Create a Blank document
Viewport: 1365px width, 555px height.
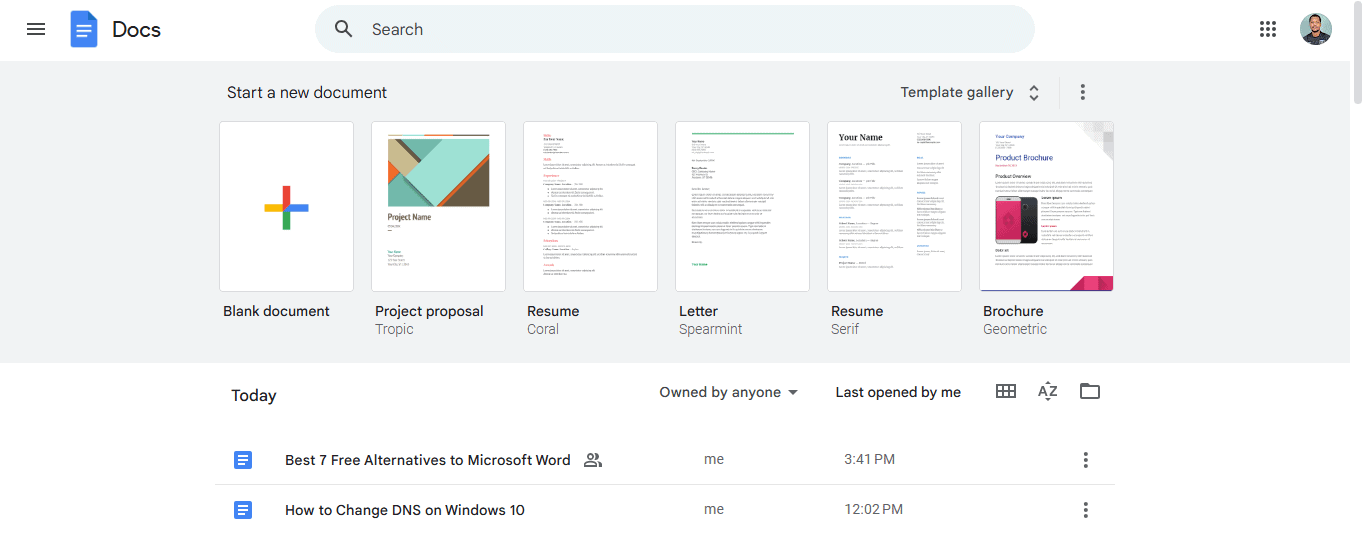(x=286, y=206)
